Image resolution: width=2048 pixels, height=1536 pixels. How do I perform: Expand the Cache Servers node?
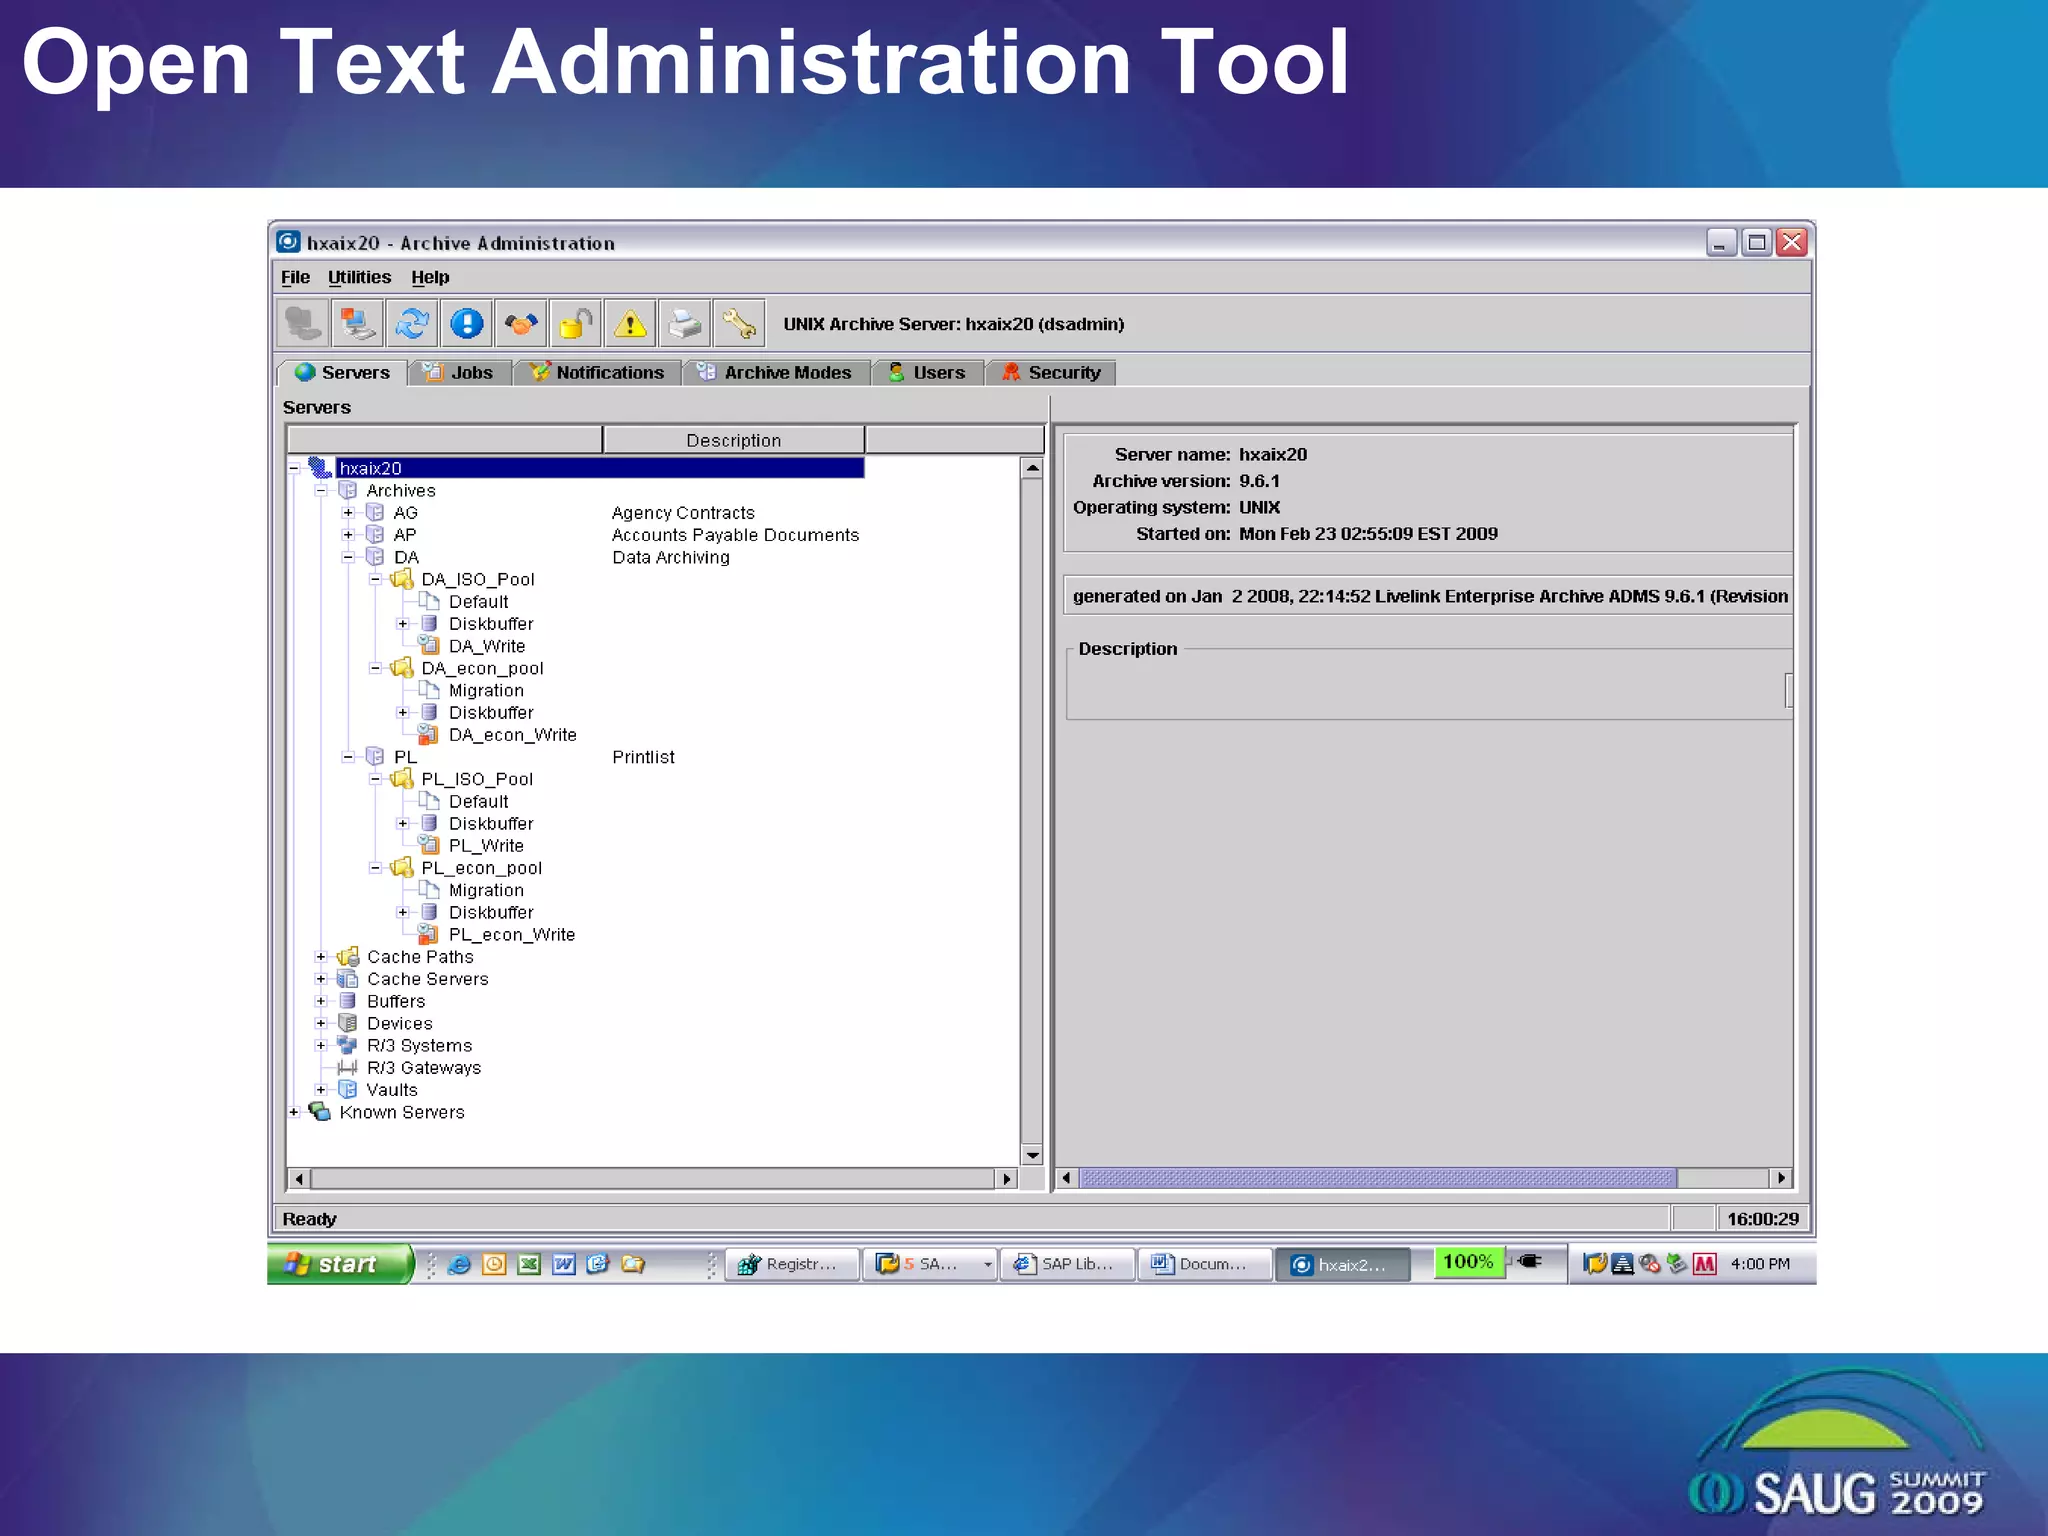[321, 979]
